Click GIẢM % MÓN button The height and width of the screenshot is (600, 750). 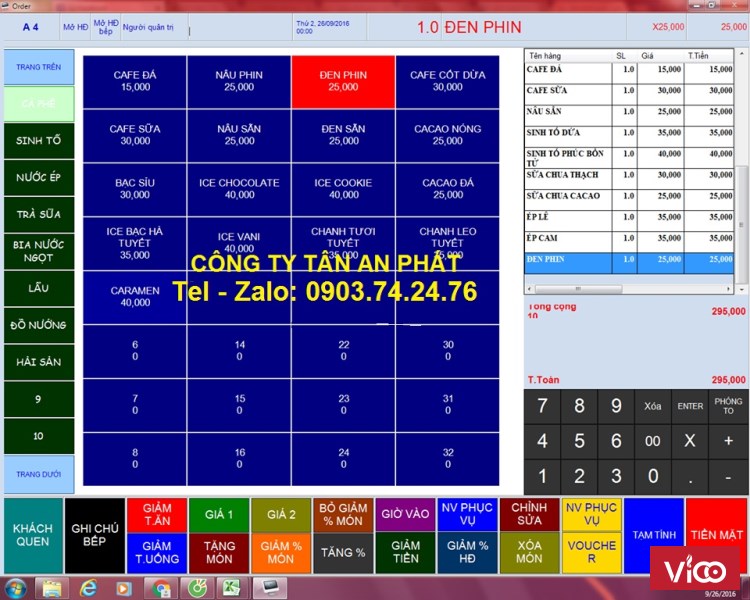[281, 553]
